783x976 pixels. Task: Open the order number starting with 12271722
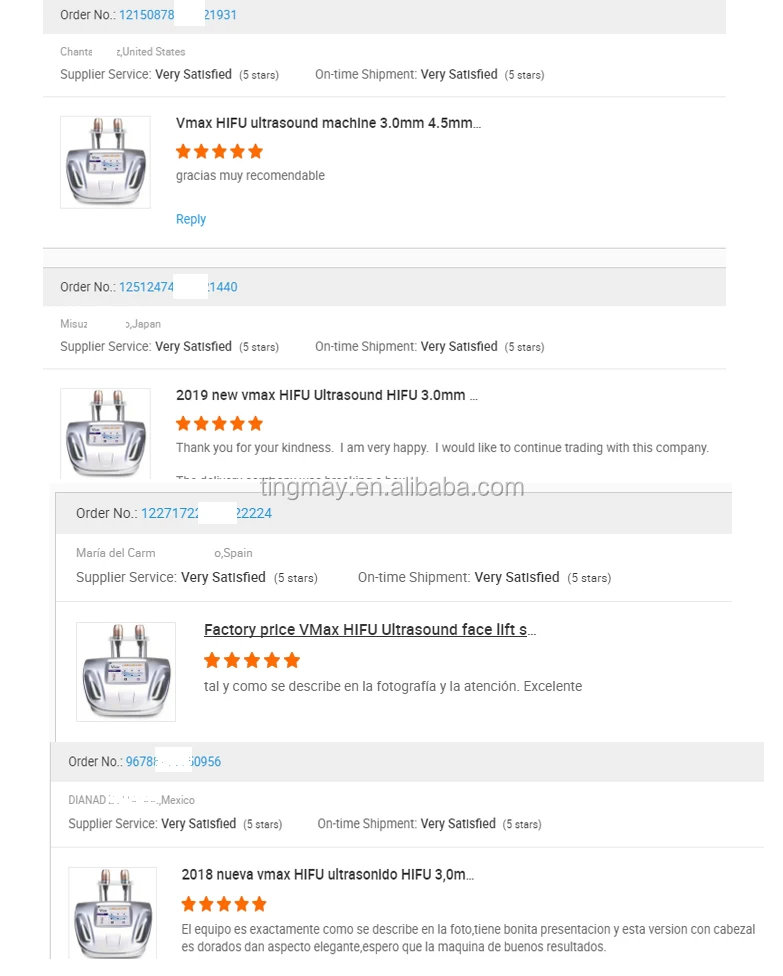click(205, 513)
